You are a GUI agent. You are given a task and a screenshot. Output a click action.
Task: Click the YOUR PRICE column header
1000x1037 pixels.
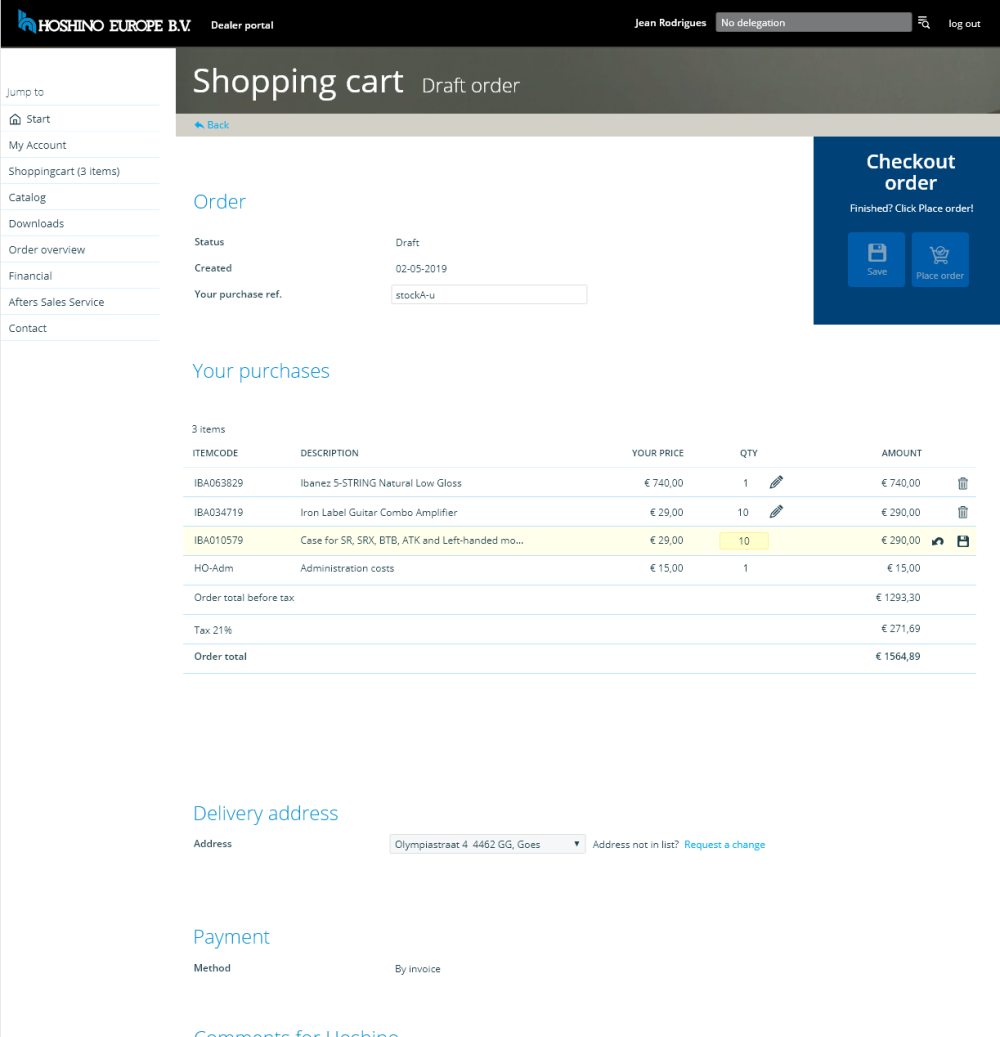click(x=657, y=453)
